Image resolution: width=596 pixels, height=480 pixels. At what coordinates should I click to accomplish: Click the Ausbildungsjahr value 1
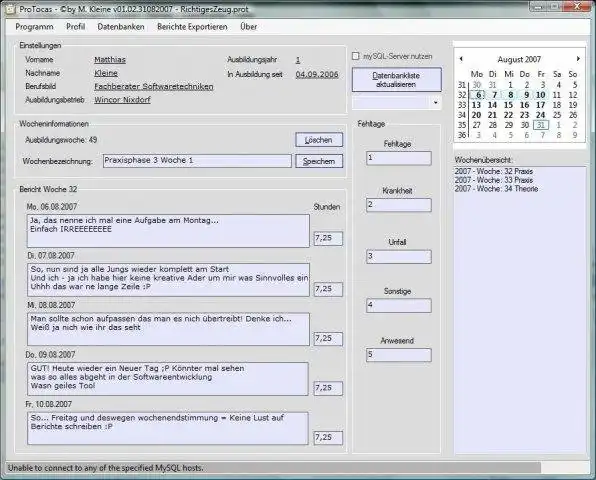pos(298,60)
